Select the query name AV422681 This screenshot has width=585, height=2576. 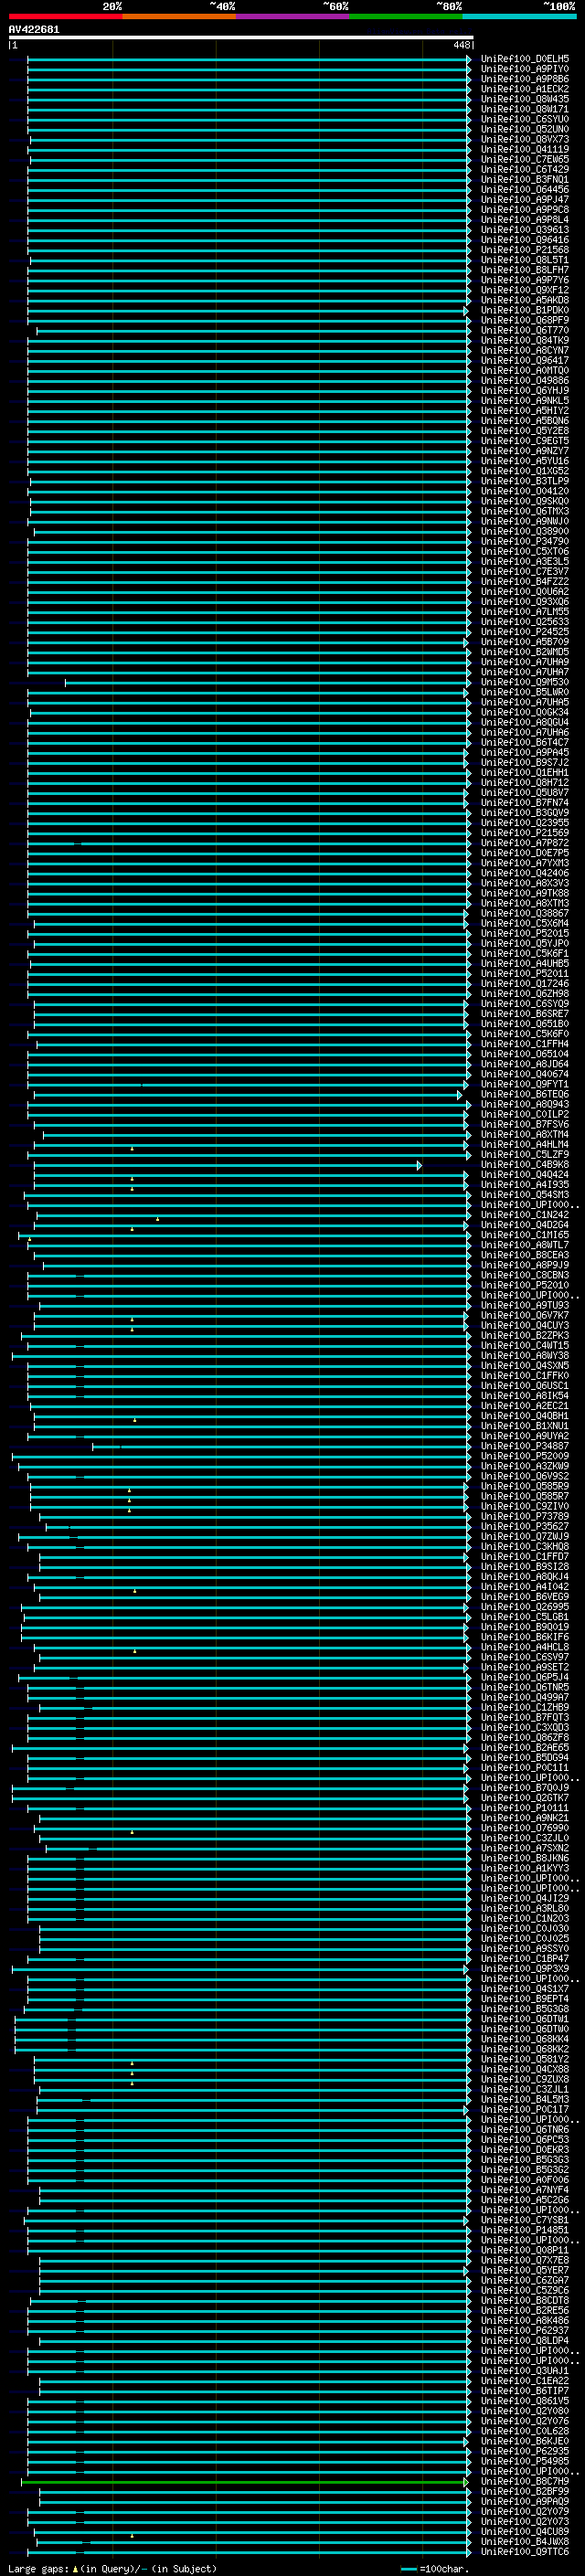[x=34, y=30]
